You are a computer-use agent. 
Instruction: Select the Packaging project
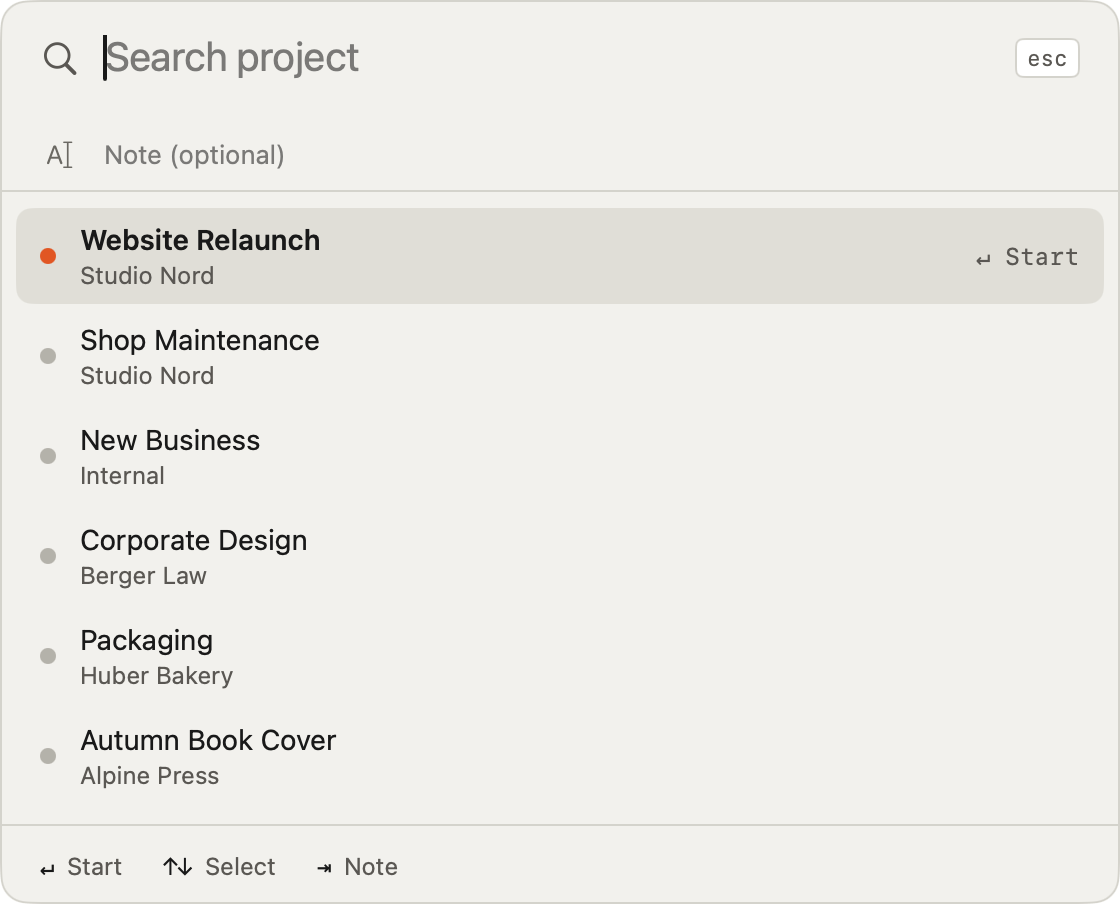(x=560, y=656)
